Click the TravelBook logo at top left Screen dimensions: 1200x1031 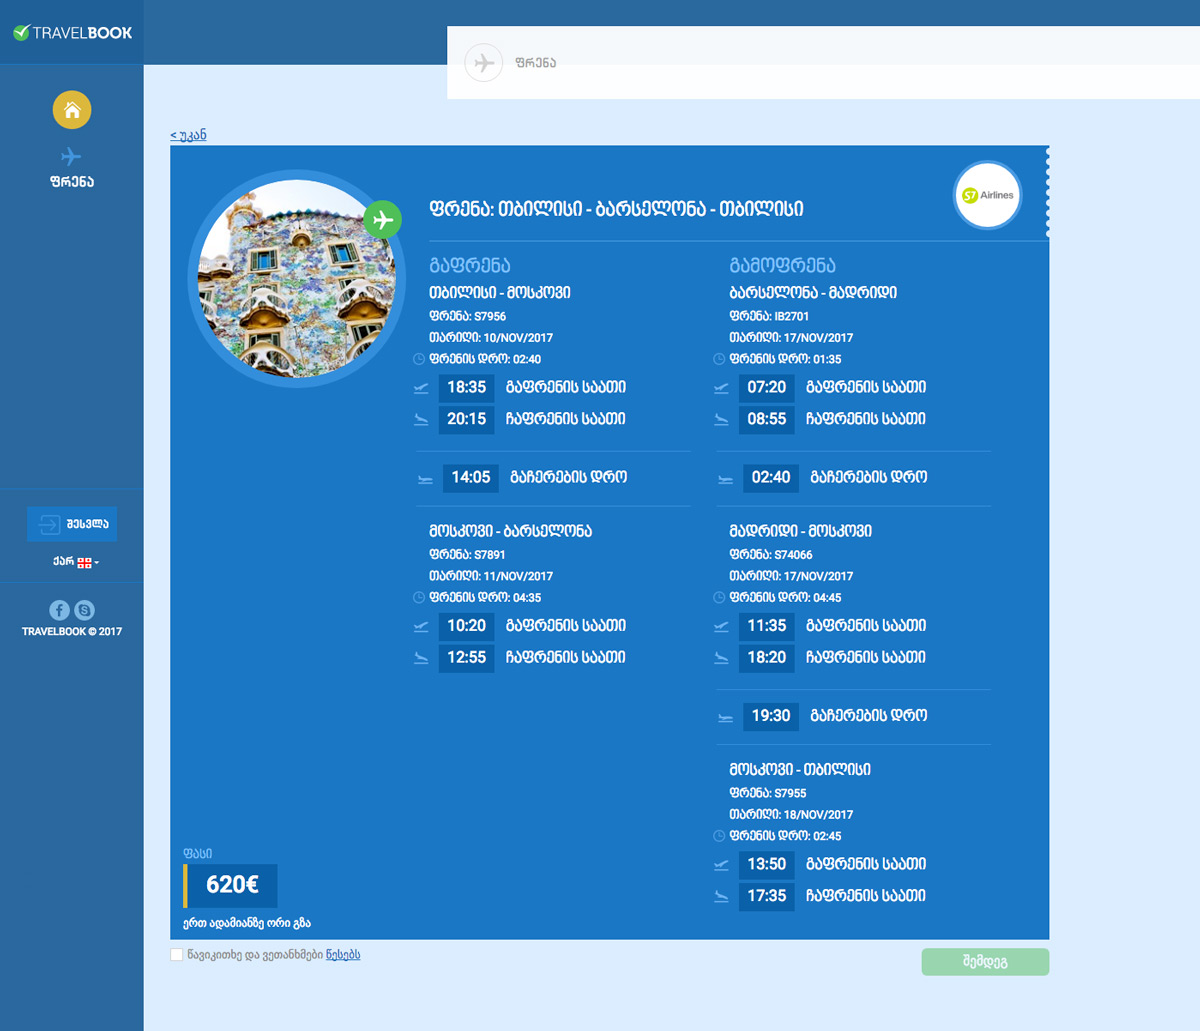(72, 33)
